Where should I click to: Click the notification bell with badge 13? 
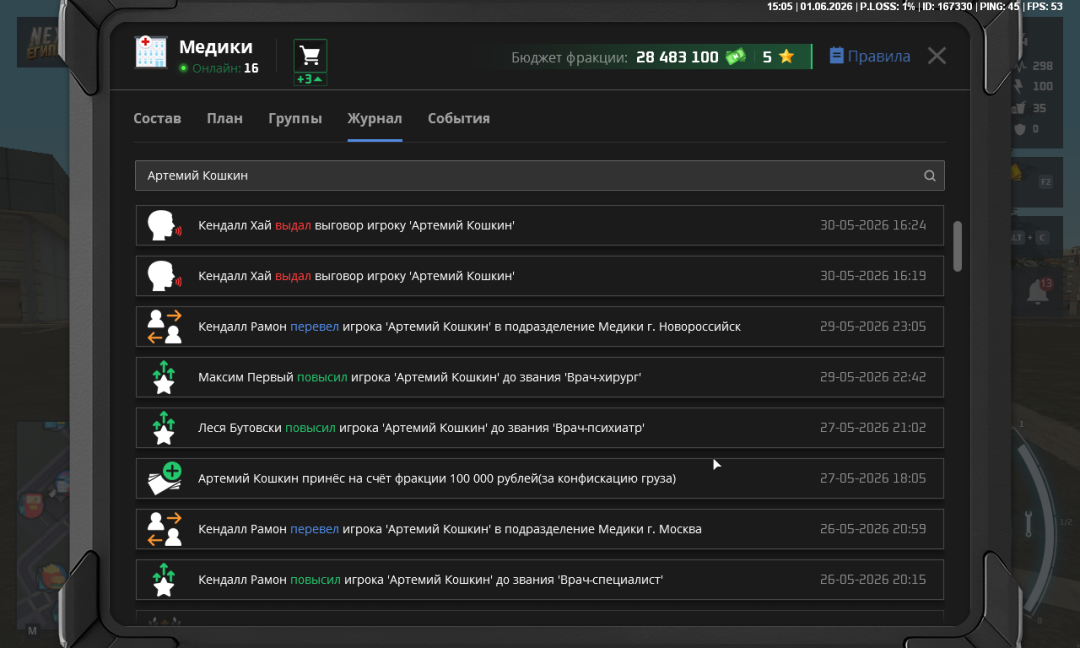[x=1038, y=291]
